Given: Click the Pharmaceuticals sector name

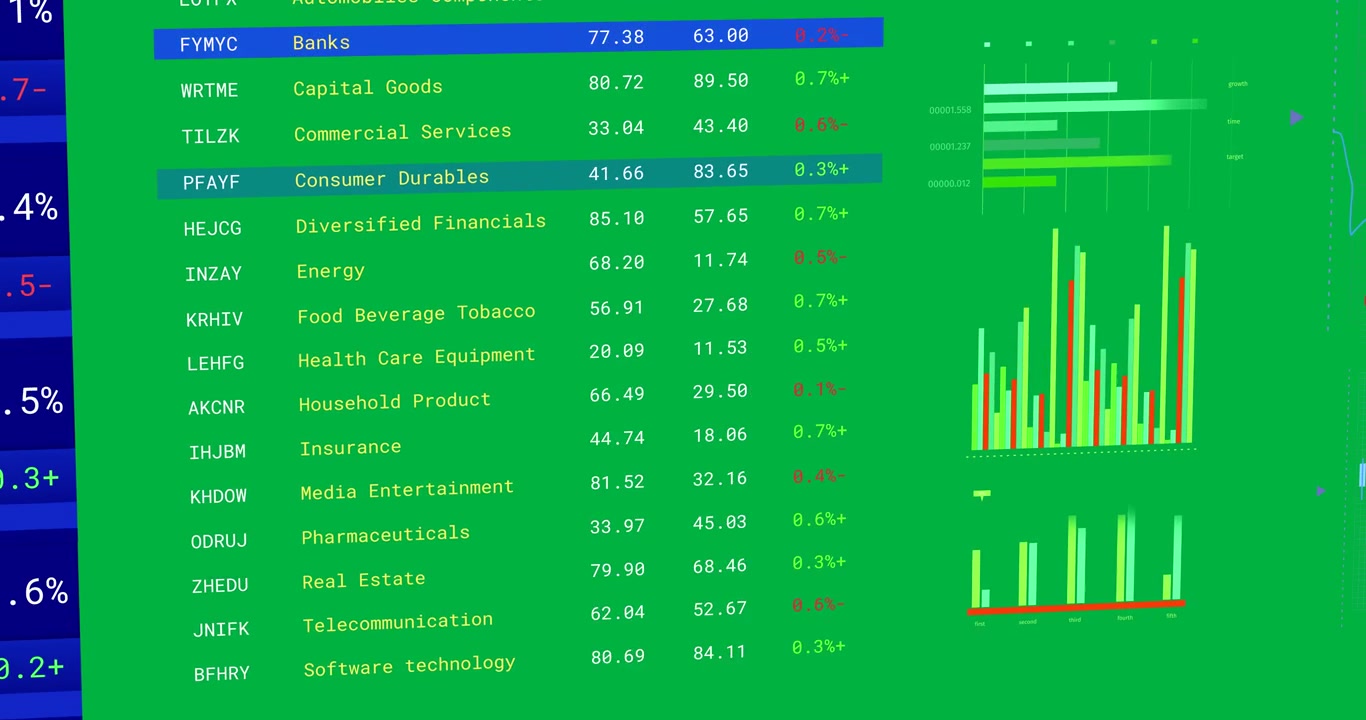Looking at the screenshot, I should tap(386, 535).
